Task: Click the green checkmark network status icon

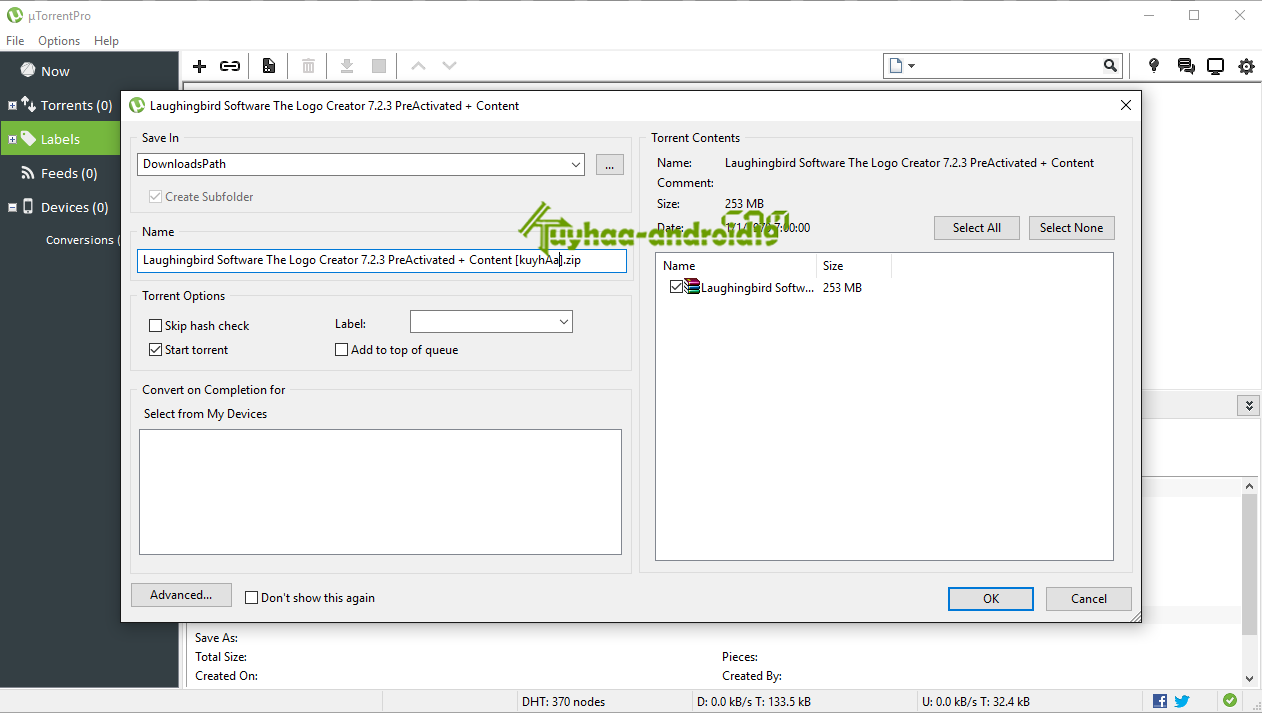Action: [x=1230, y=701]
